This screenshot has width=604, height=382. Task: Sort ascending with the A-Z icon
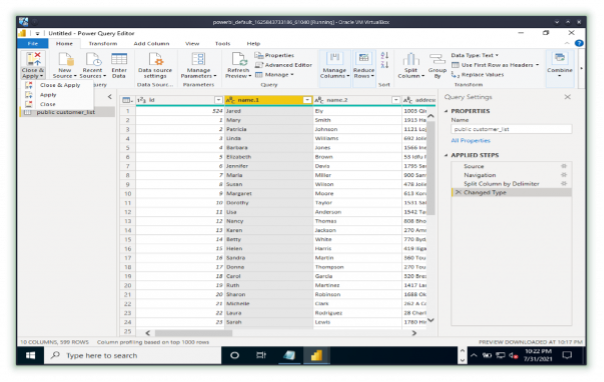click(384, 55)
